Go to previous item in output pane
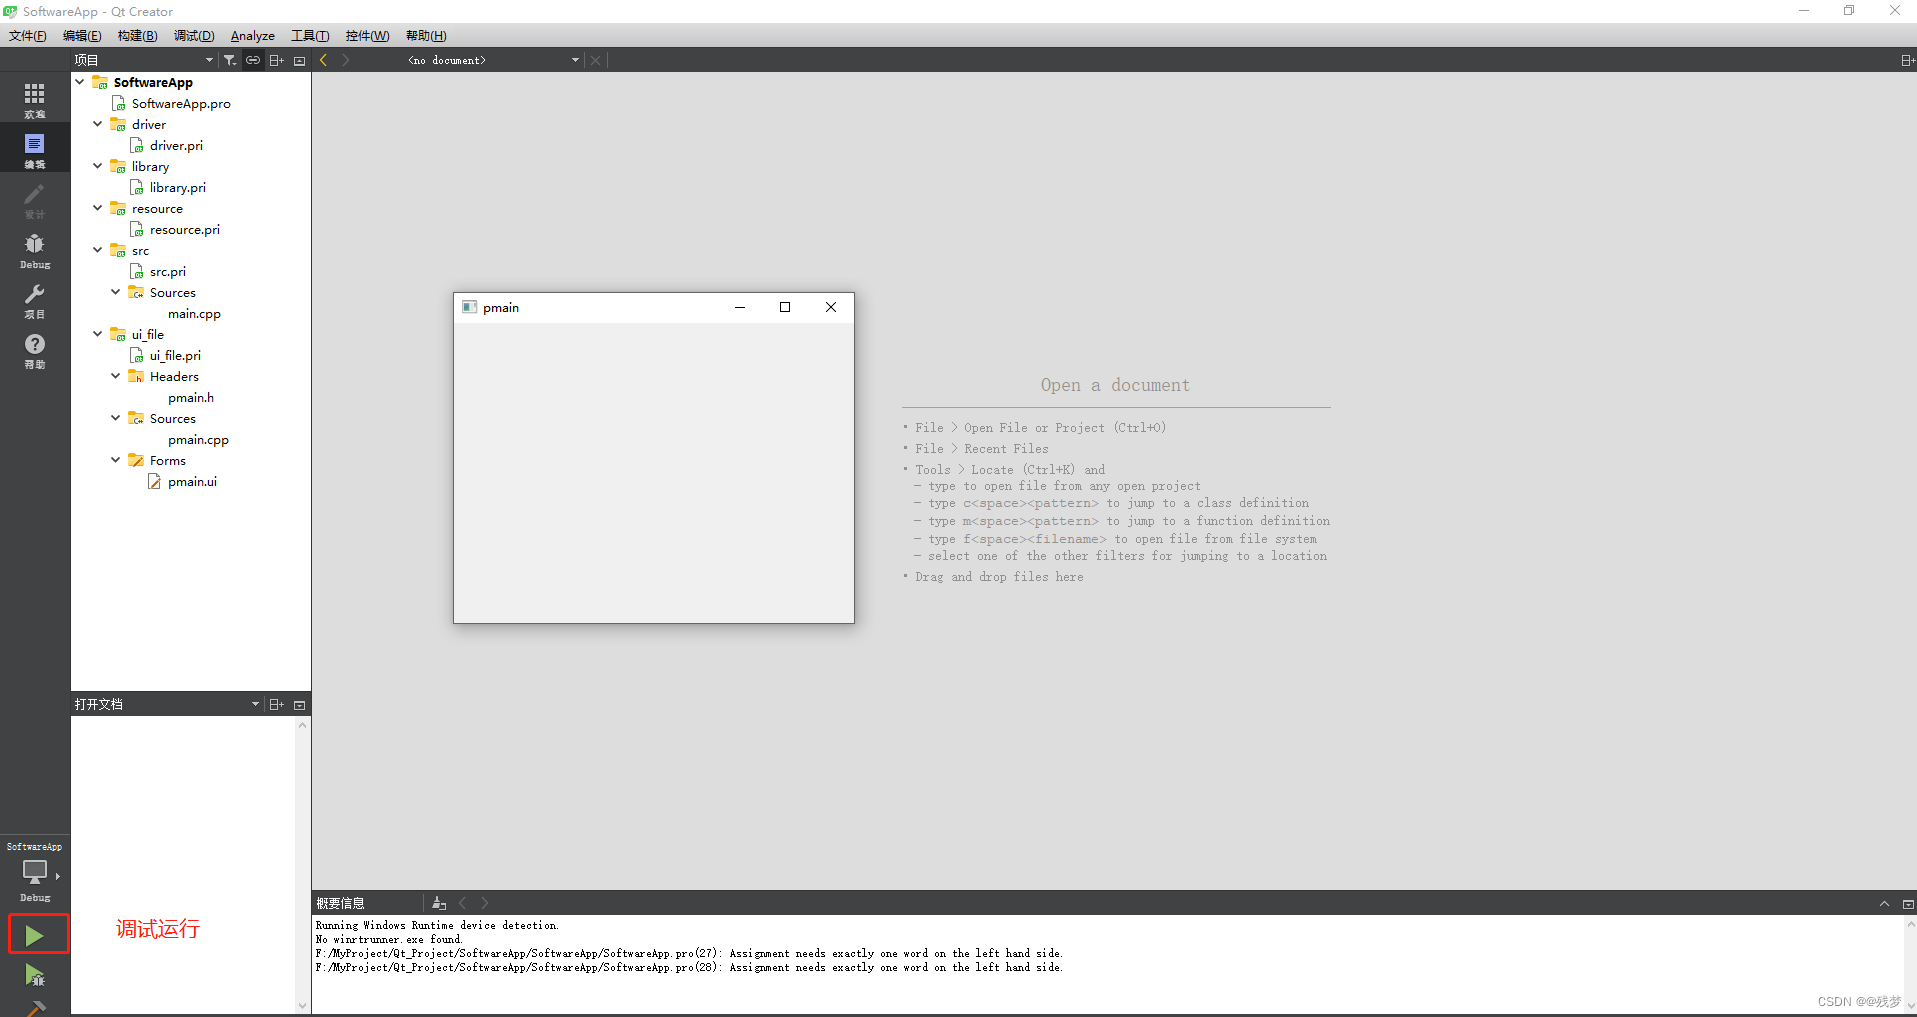Viewport: 1917px width, 1017px height. [463, 903]
